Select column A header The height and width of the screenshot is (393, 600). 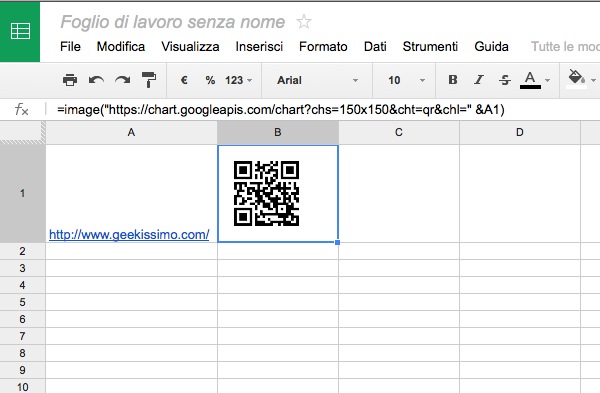(x=131, y=132)
